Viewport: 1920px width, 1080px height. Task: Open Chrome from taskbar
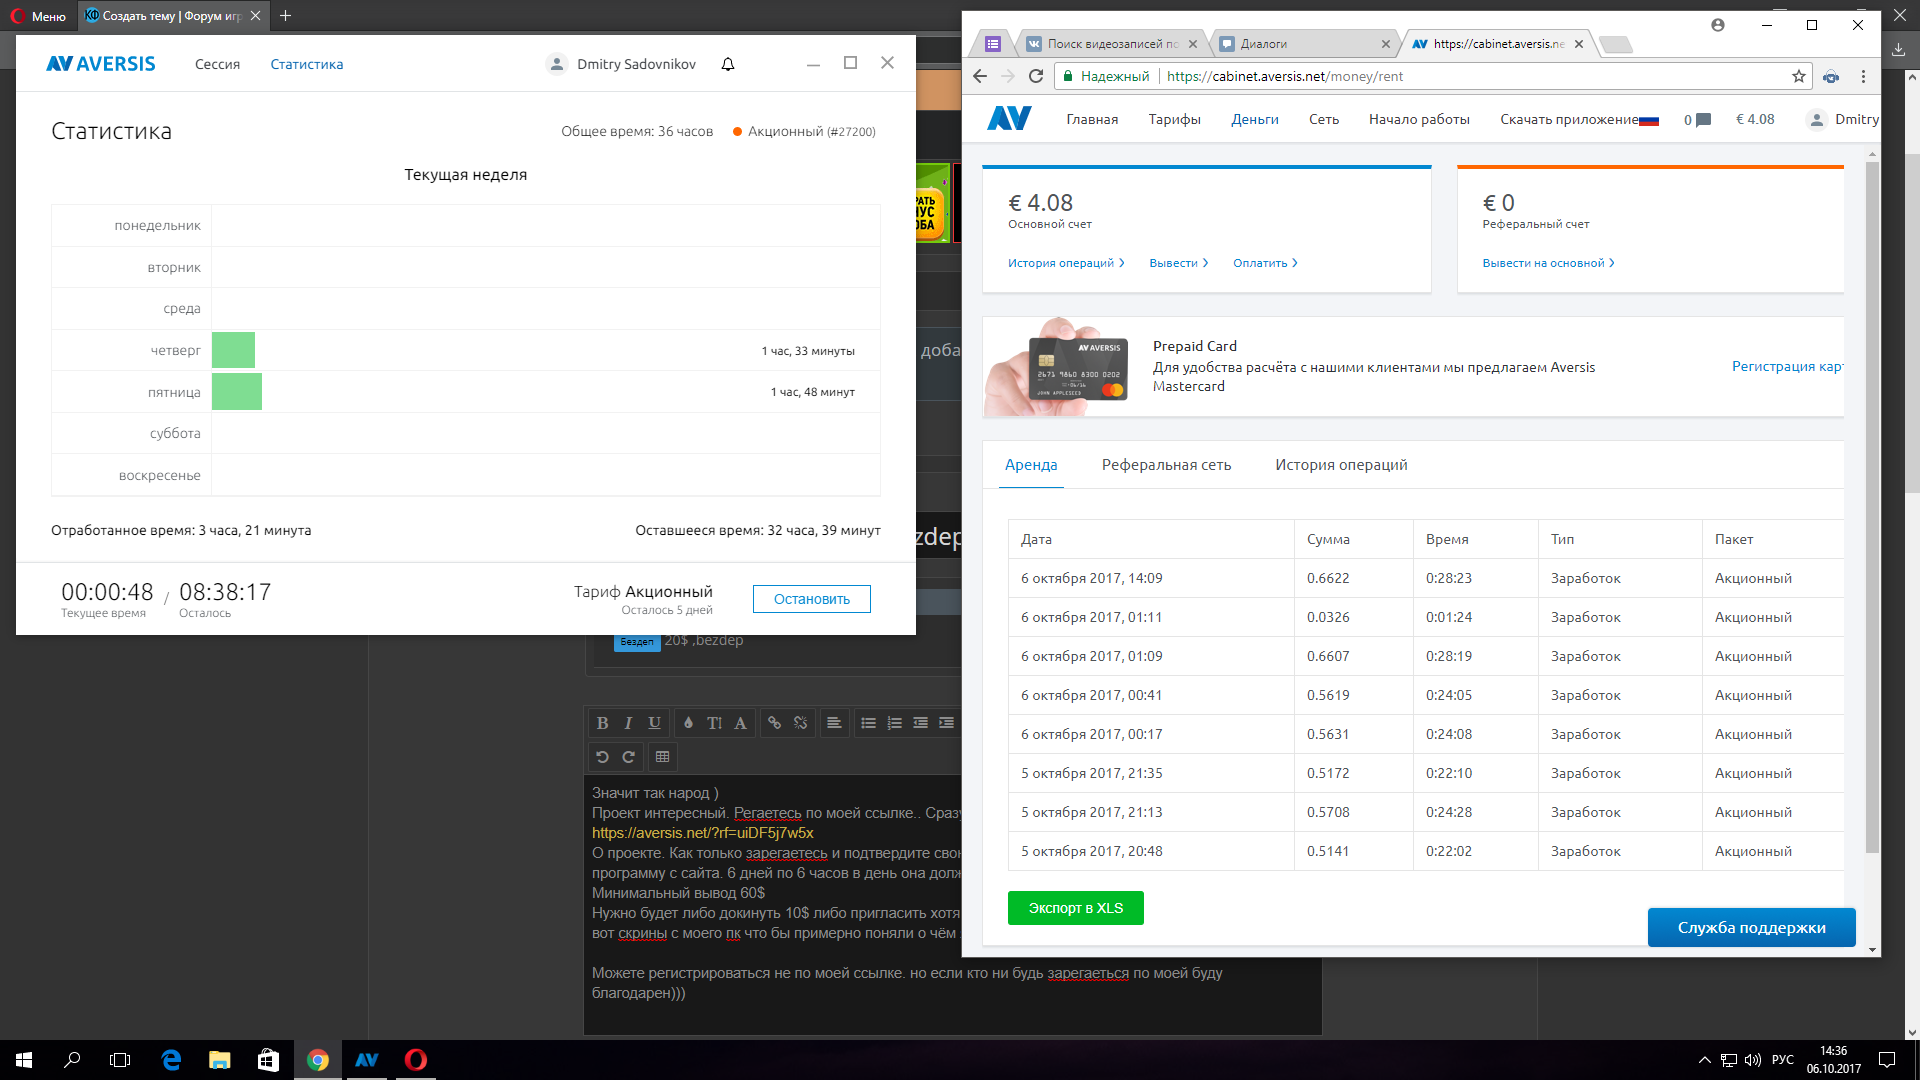318,1060
